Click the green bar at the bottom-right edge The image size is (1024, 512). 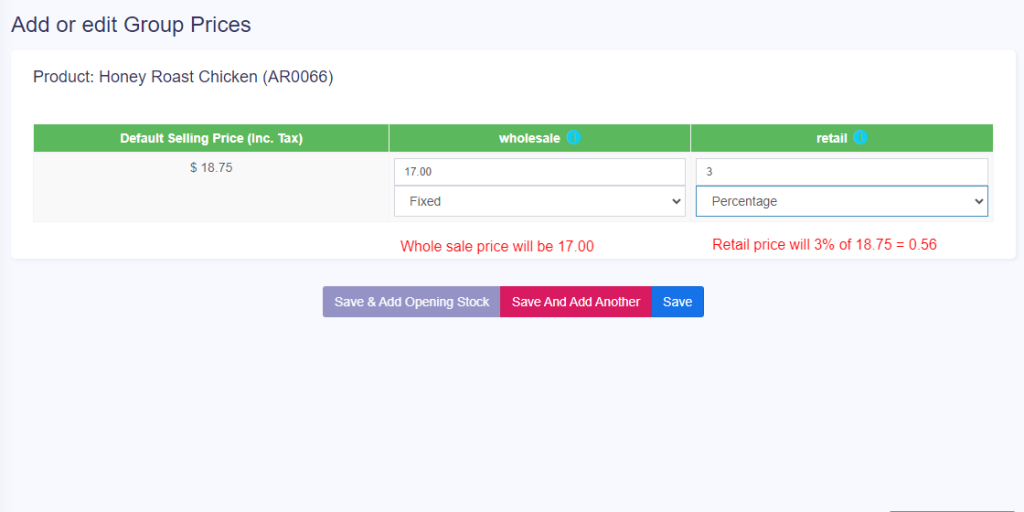pos(950,509)
